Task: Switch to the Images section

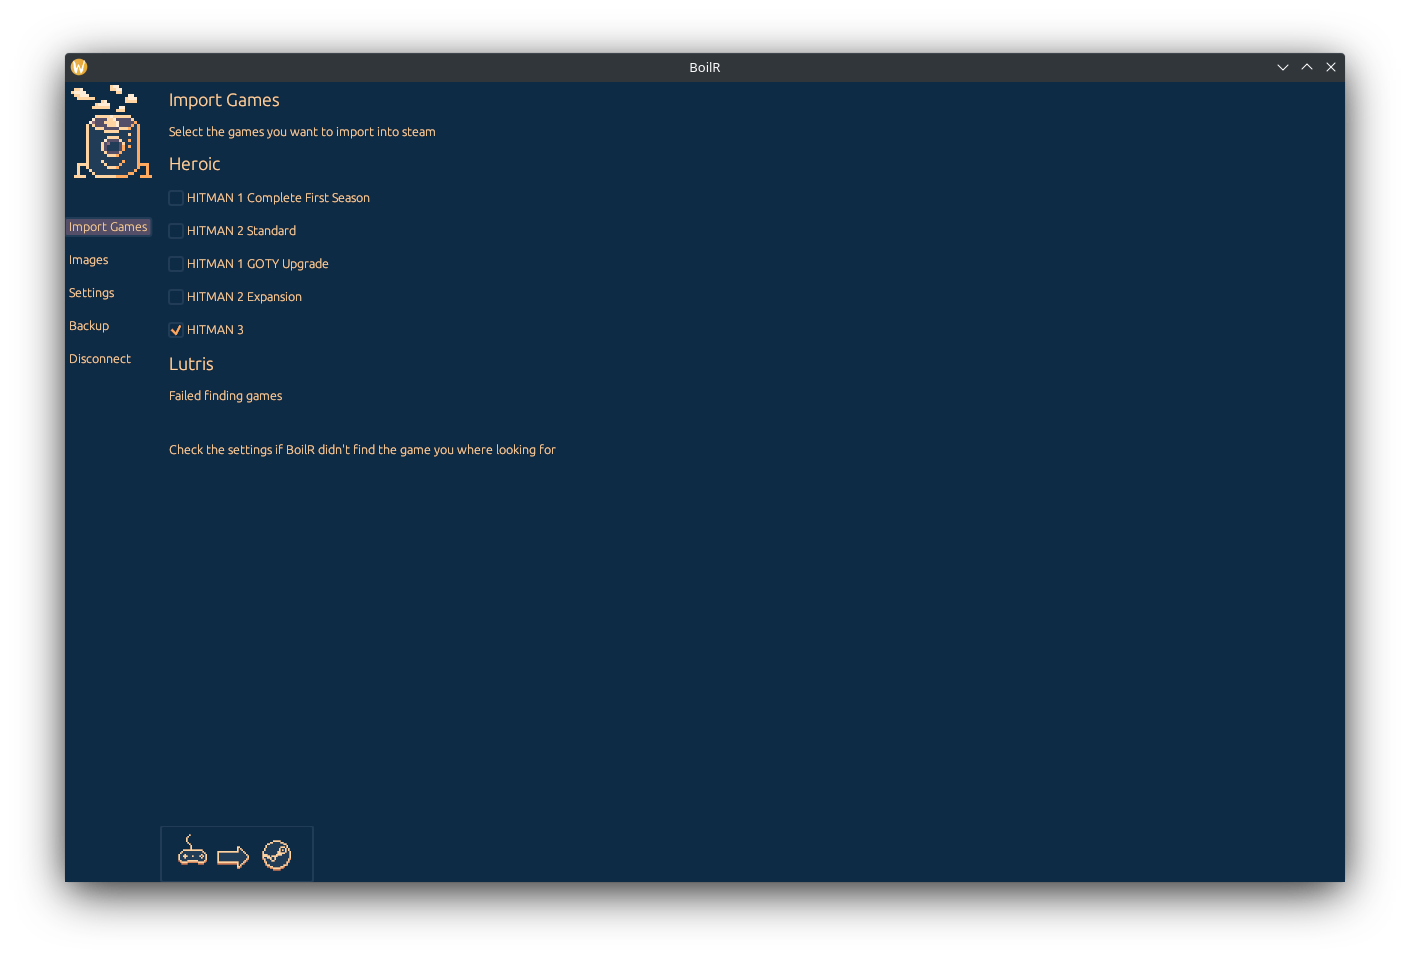Action: [x=89, y=259]
